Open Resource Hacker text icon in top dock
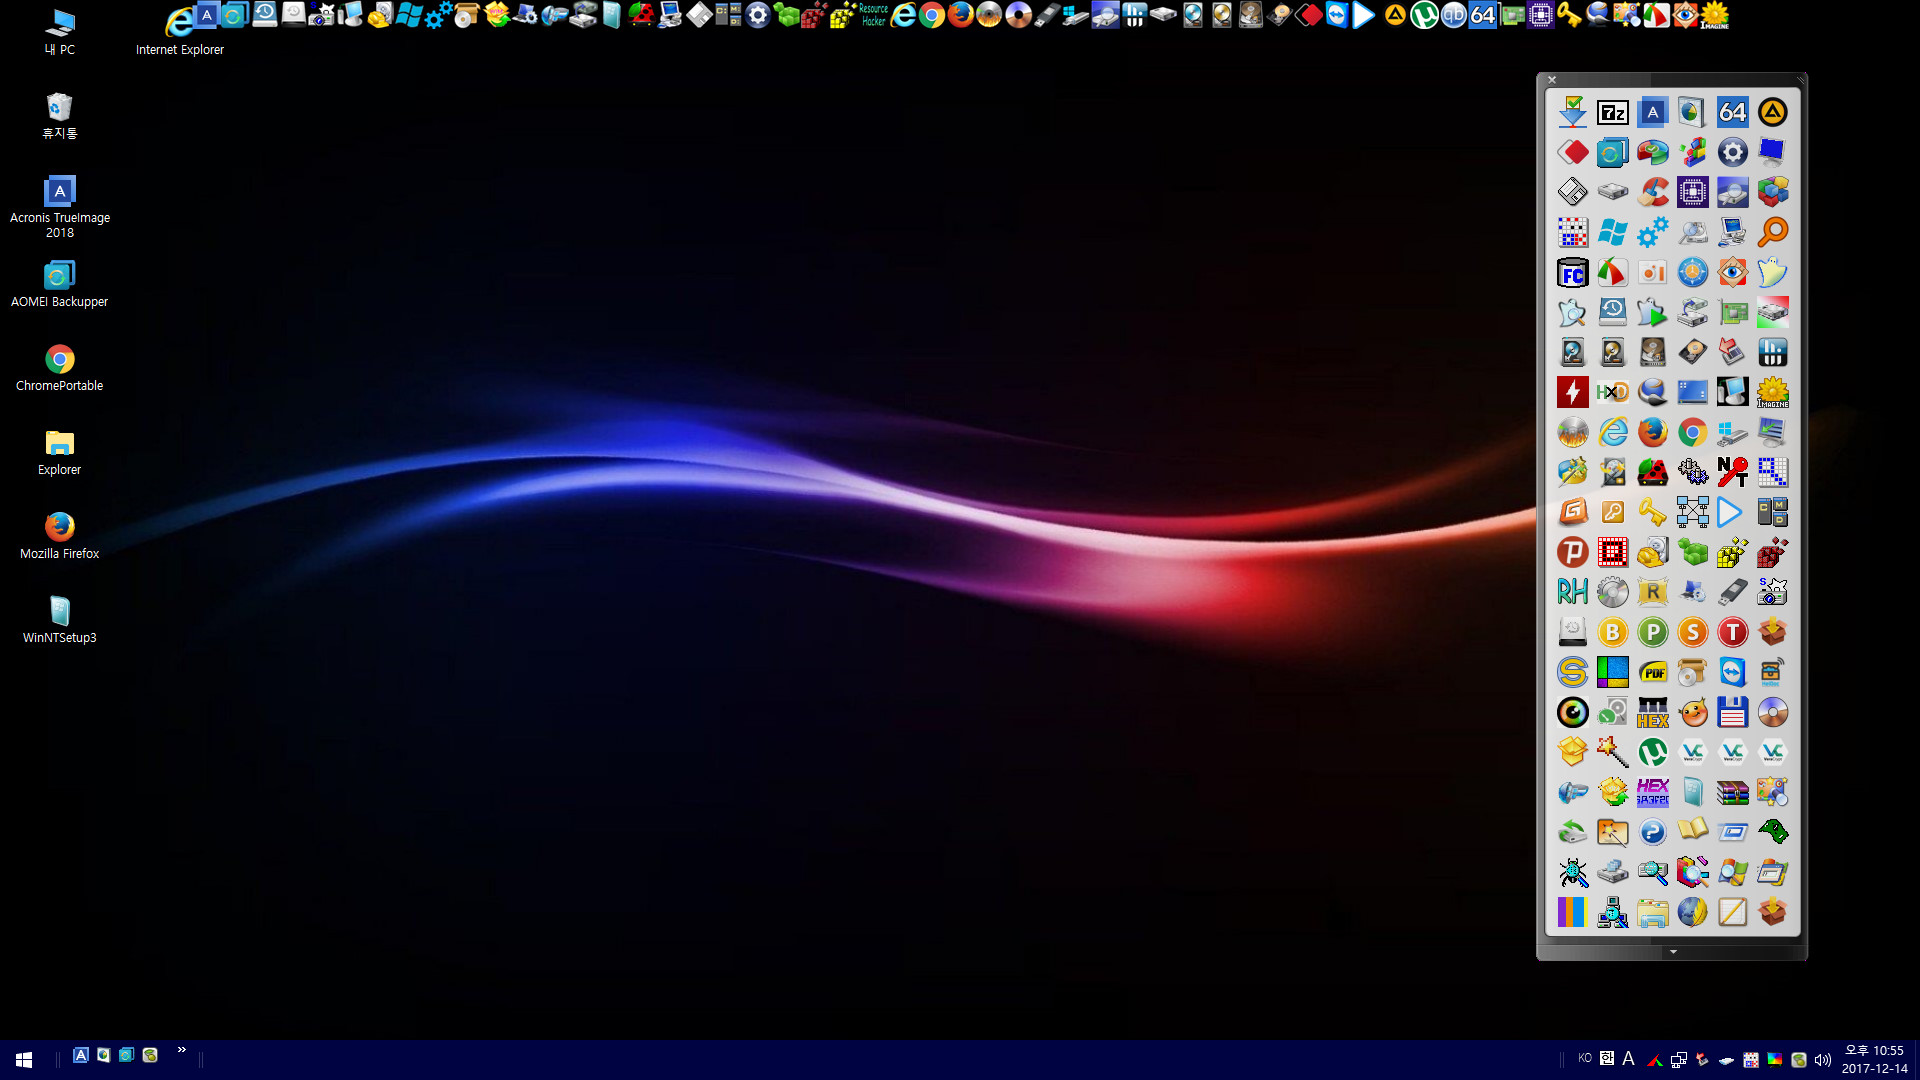Screen dimensions: 1920x1080 pyautogui.click(x=873, y=15)
